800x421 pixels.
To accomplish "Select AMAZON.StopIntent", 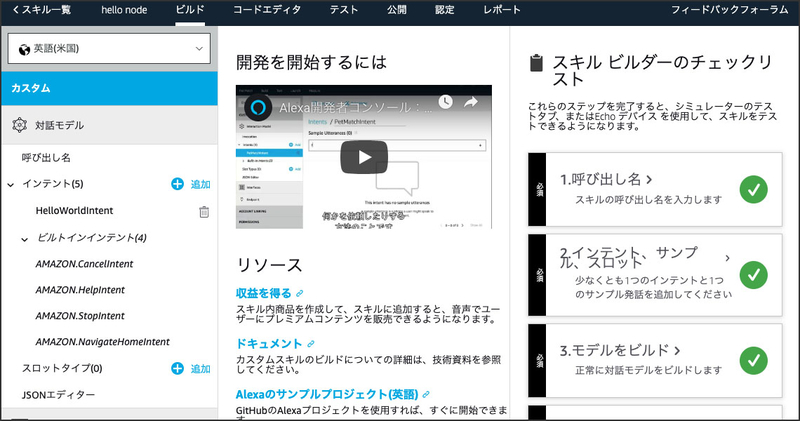I will pos(80,316).
